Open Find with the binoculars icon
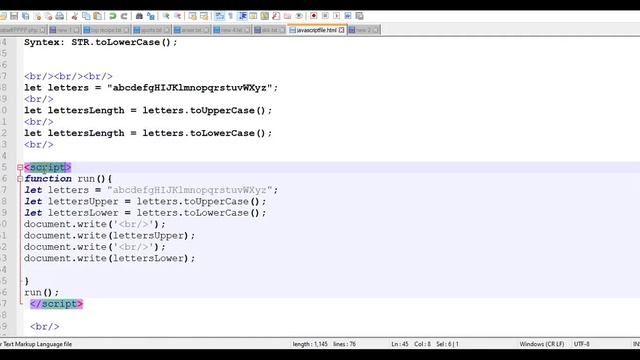This screenshot has height=360, width=640. point(139,16)
